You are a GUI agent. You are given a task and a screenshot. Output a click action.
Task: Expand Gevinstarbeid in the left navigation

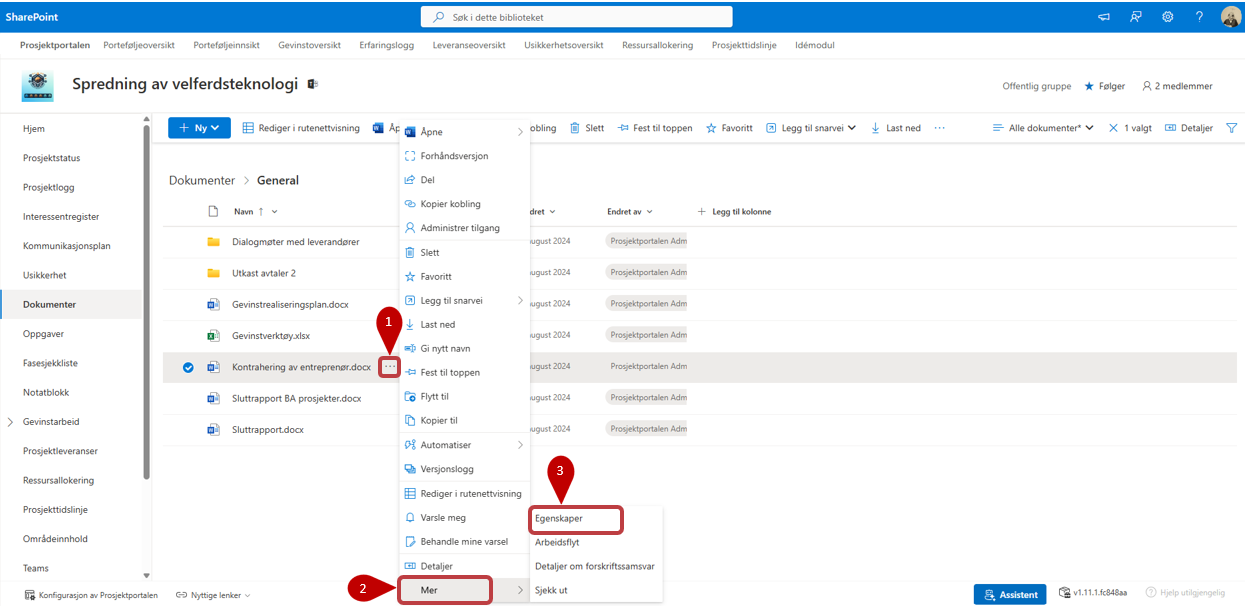10,422
